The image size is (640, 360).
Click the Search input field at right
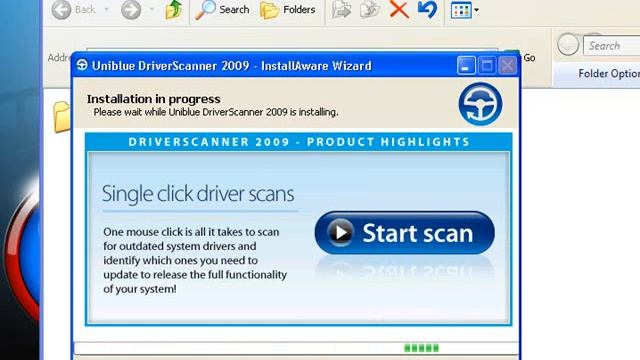coord(612,46)
